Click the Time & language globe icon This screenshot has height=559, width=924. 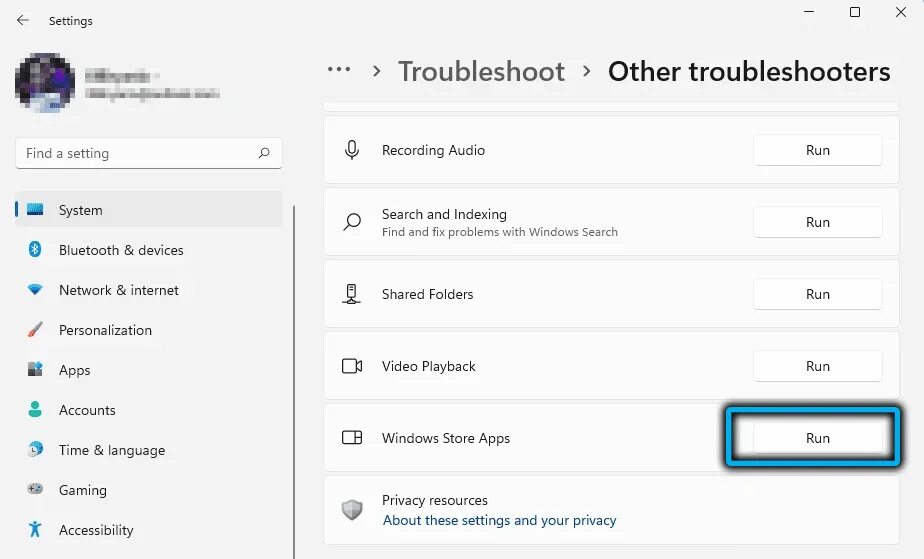(x=35, y=450)
